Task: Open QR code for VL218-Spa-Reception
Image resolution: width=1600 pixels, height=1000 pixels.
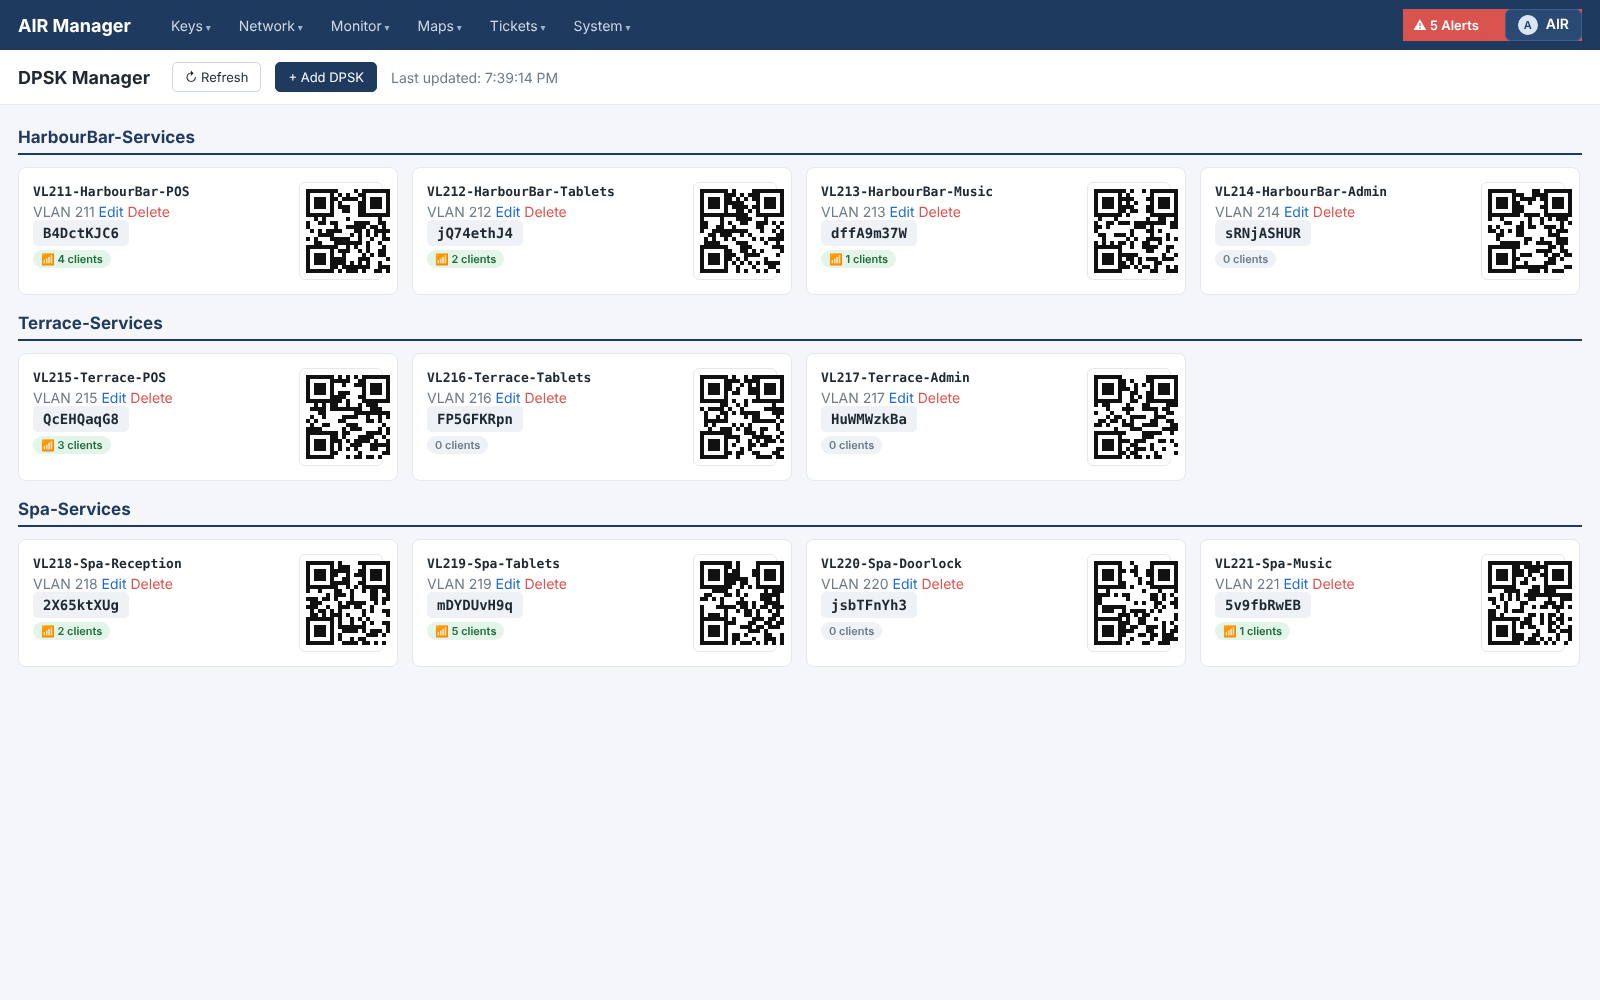Action: (348, 603)
